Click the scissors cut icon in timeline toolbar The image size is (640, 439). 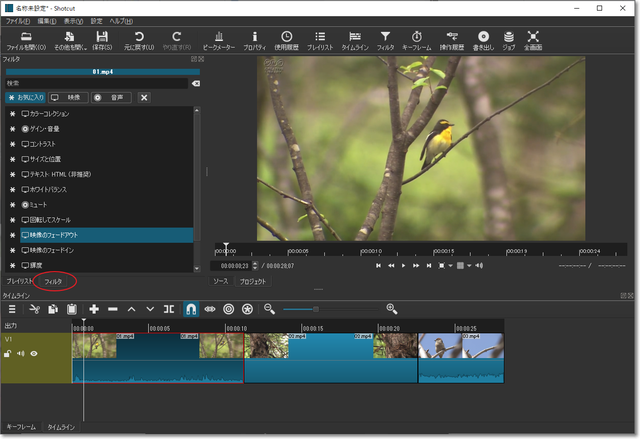coord(34,310)
